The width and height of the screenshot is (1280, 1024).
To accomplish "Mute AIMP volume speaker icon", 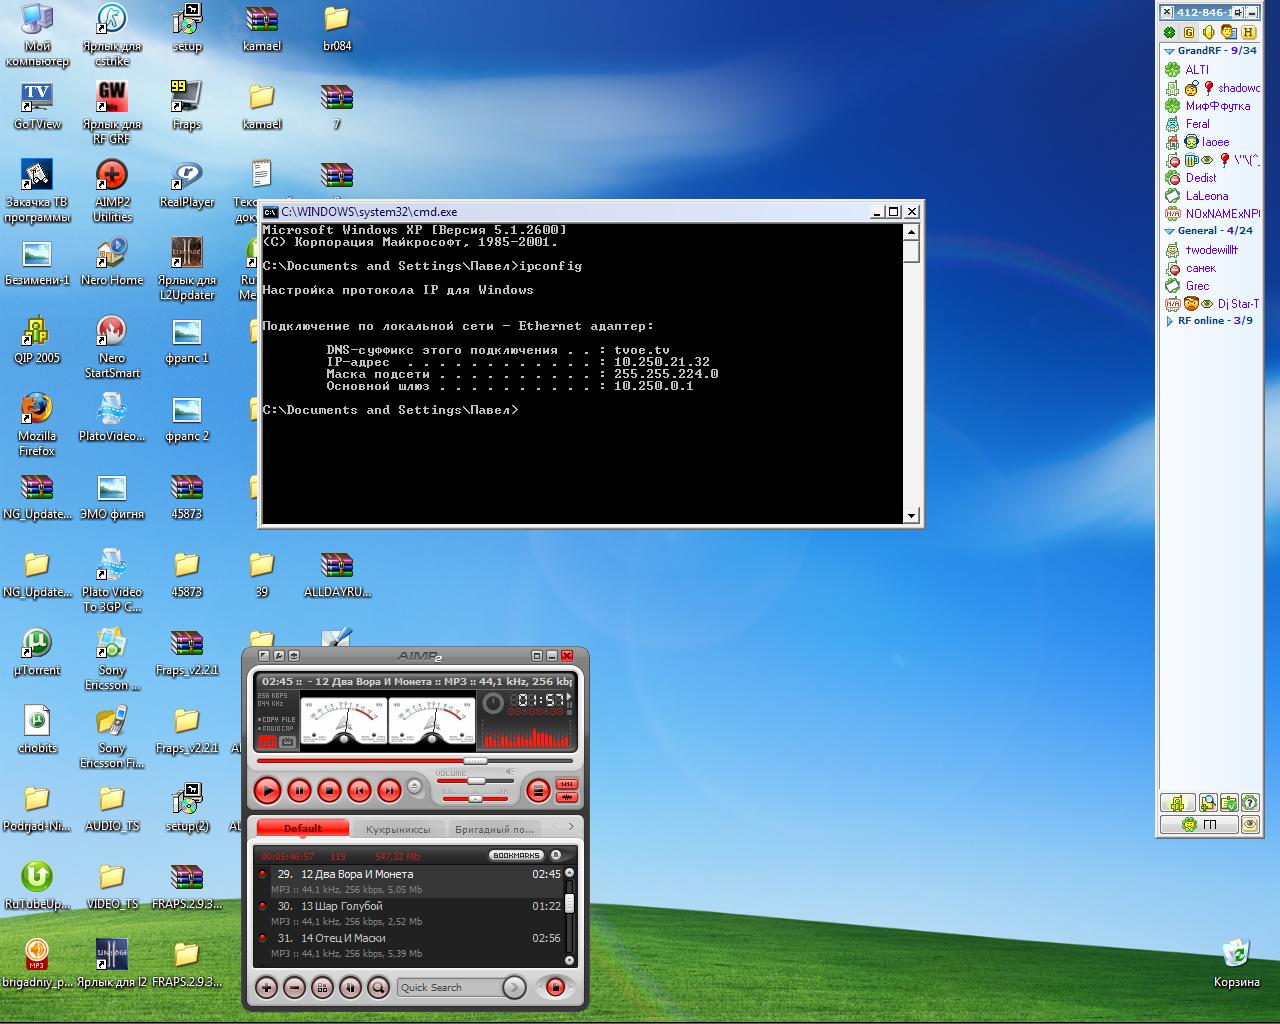I will [x=509, y=772].
